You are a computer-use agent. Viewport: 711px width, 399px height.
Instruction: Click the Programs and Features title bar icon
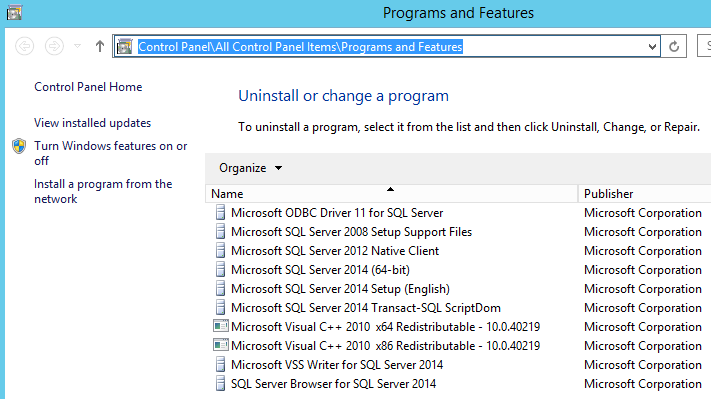coord(14,12)
